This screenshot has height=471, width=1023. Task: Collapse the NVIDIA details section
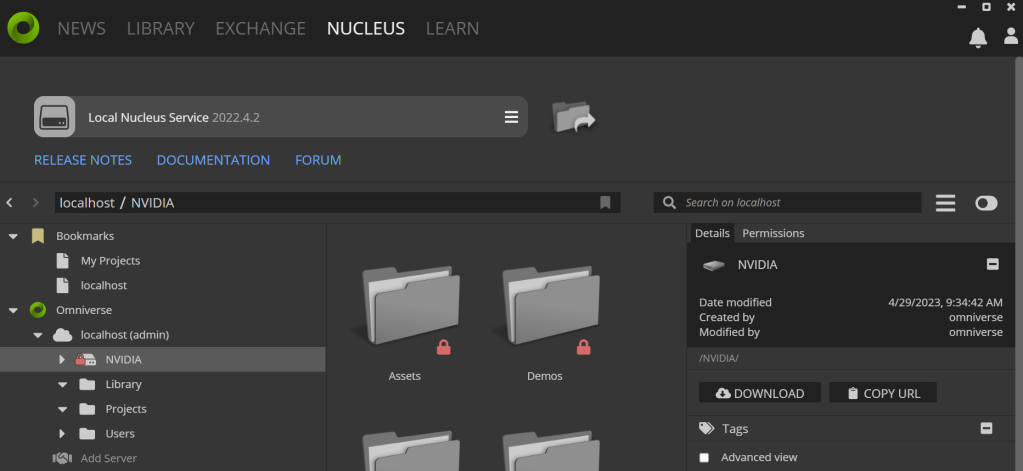[x=992, y=265]
